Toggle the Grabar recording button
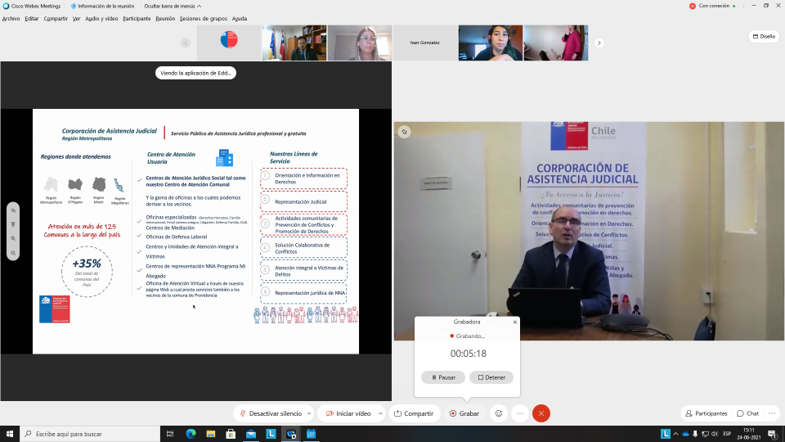The width and height of the screenshot is (785, 442). [x=465, y=413]
